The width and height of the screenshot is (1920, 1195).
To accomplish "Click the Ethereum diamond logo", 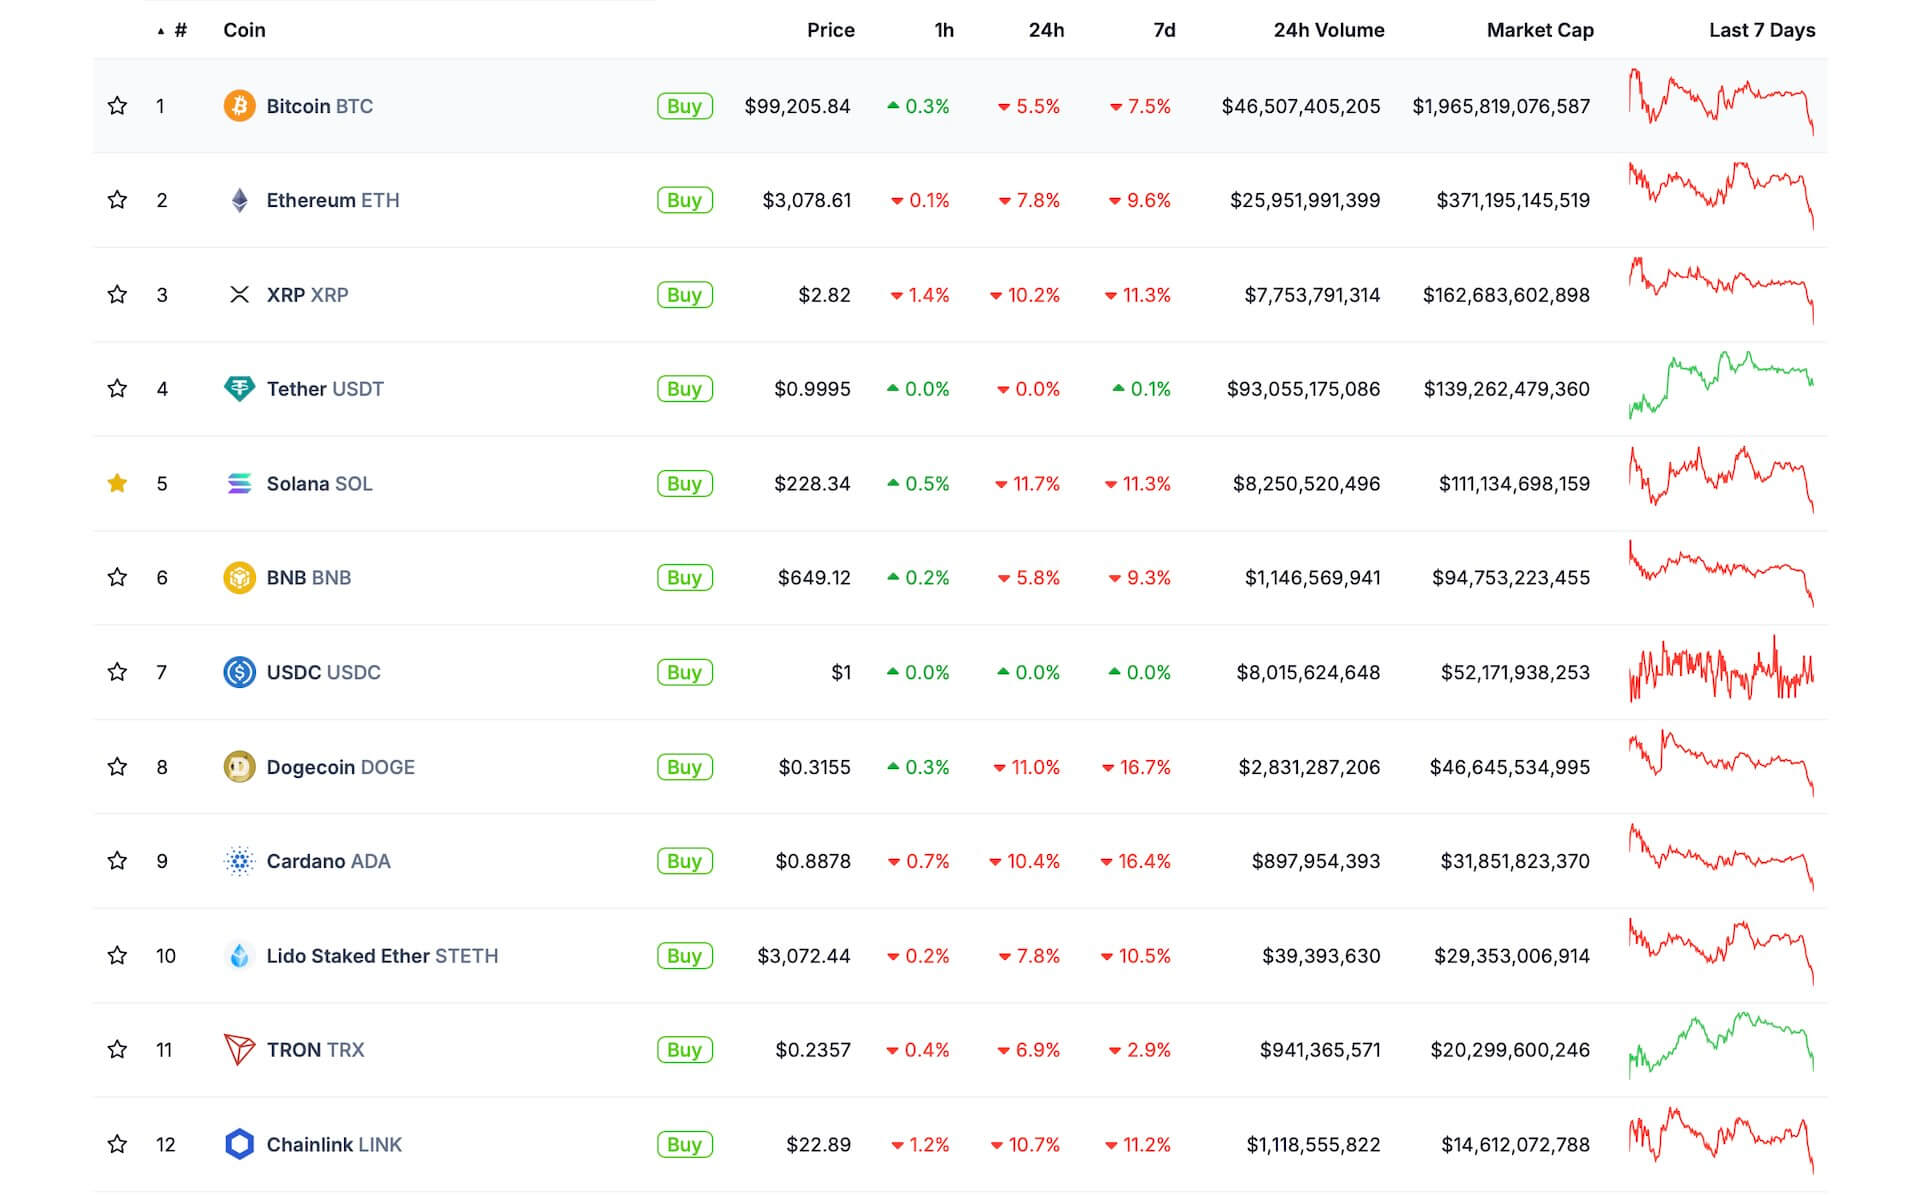I will click(x=239, y=200).
